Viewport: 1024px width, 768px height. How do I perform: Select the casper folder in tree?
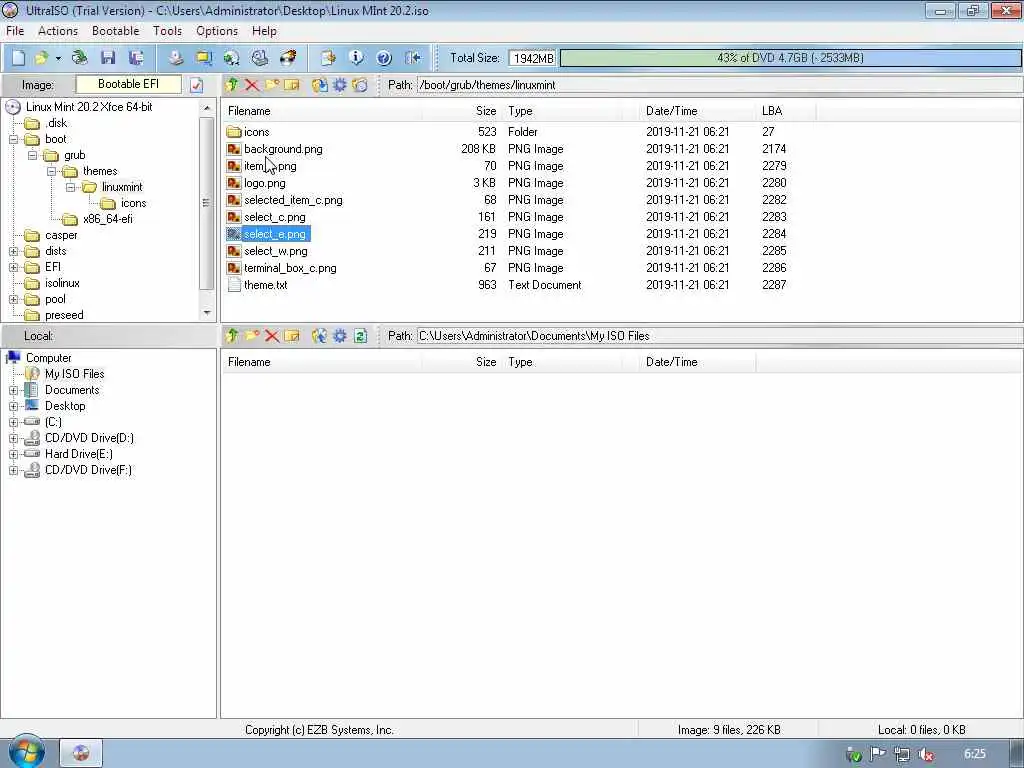point(61,235)
